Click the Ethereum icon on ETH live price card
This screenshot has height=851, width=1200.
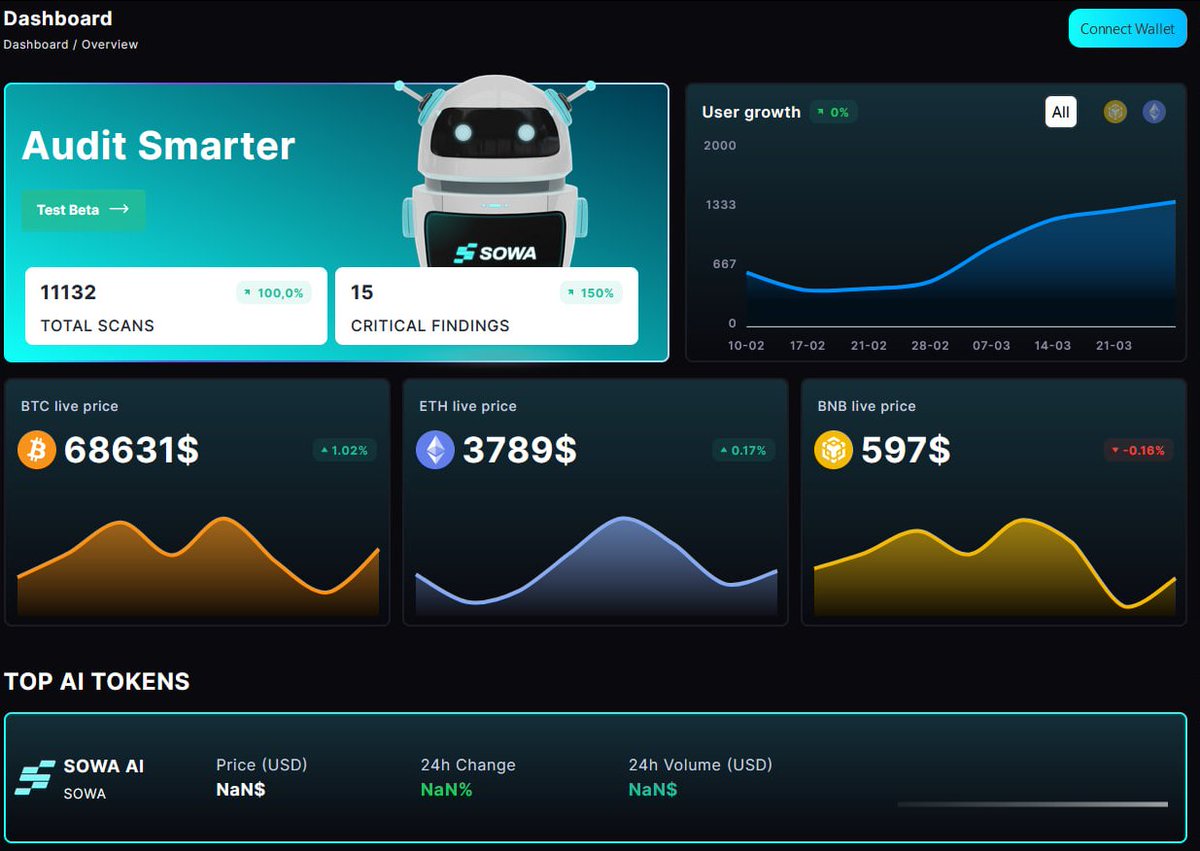coord(434,450)
